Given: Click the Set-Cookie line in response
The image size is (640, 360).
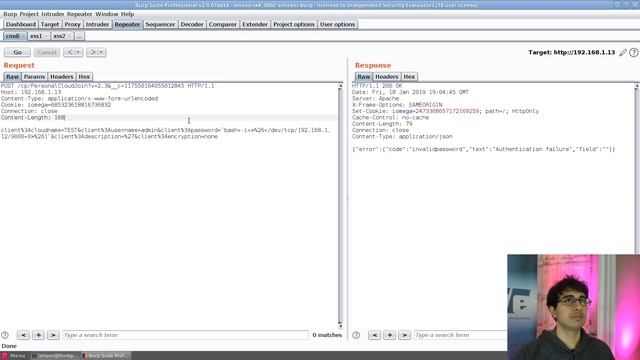Looking at the screenshot, I should pos(445,111).
